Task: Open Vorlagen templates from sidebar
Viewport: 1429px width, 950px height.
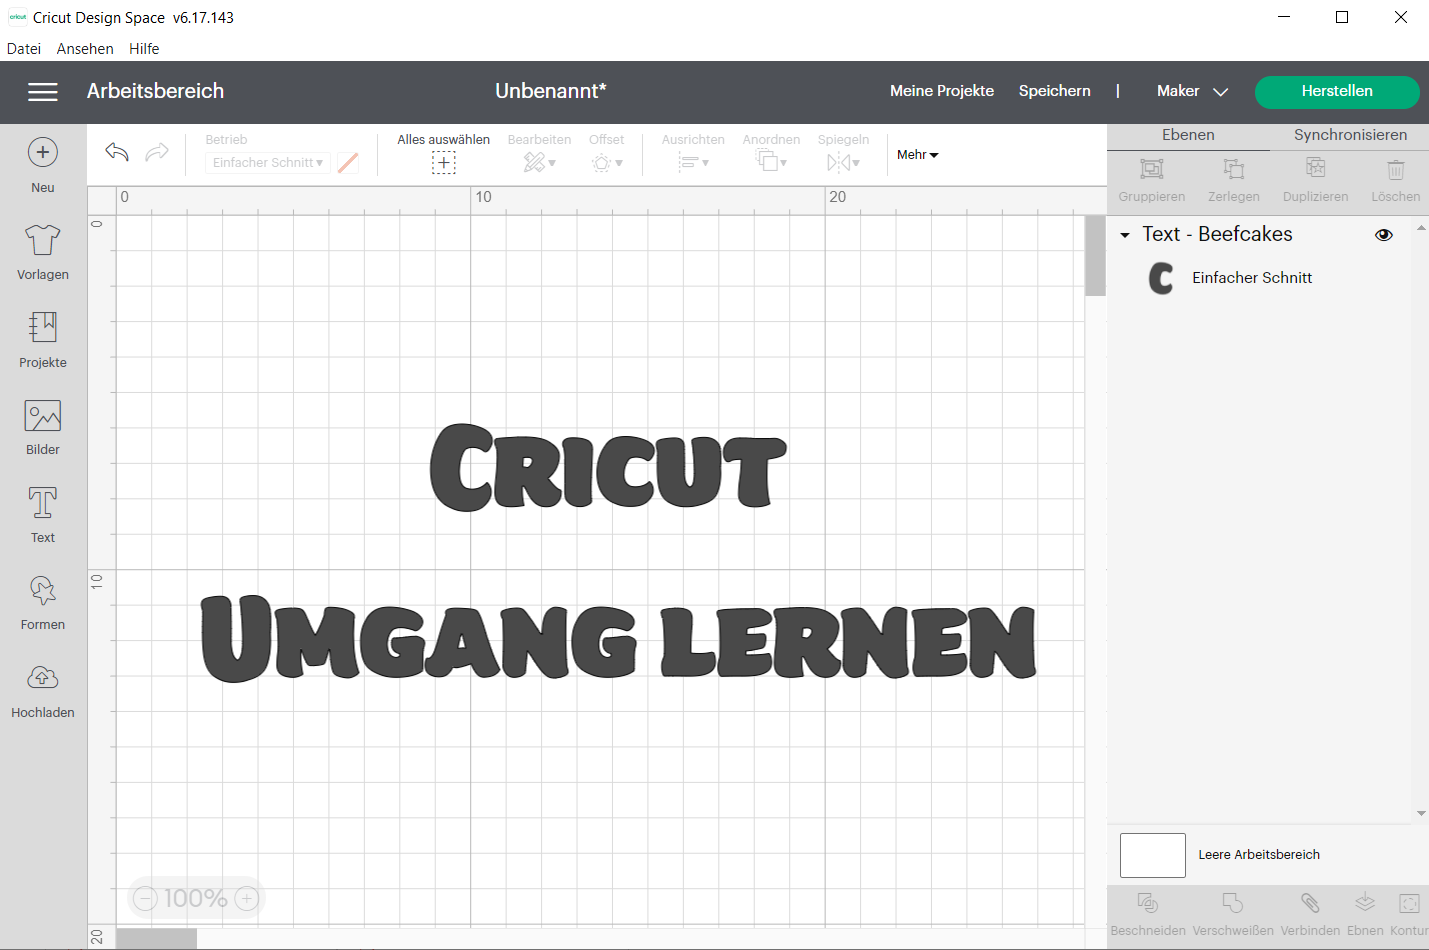Action: click(x=43, y=252)
